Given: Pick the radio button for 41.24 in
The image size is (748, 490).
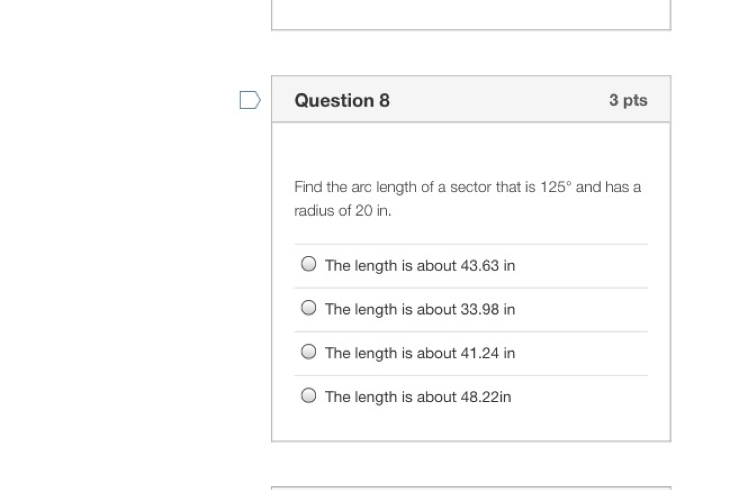Looking at the screenshot, I should click(308, 352).
